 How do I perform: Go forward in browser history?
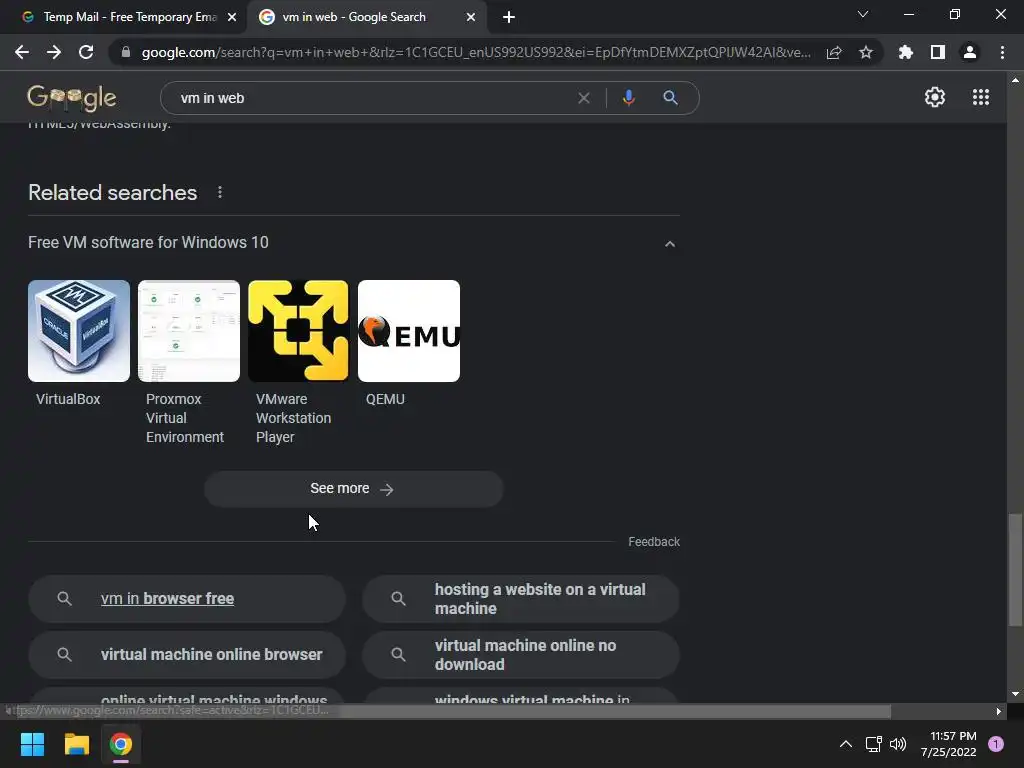tap(54, 52)
